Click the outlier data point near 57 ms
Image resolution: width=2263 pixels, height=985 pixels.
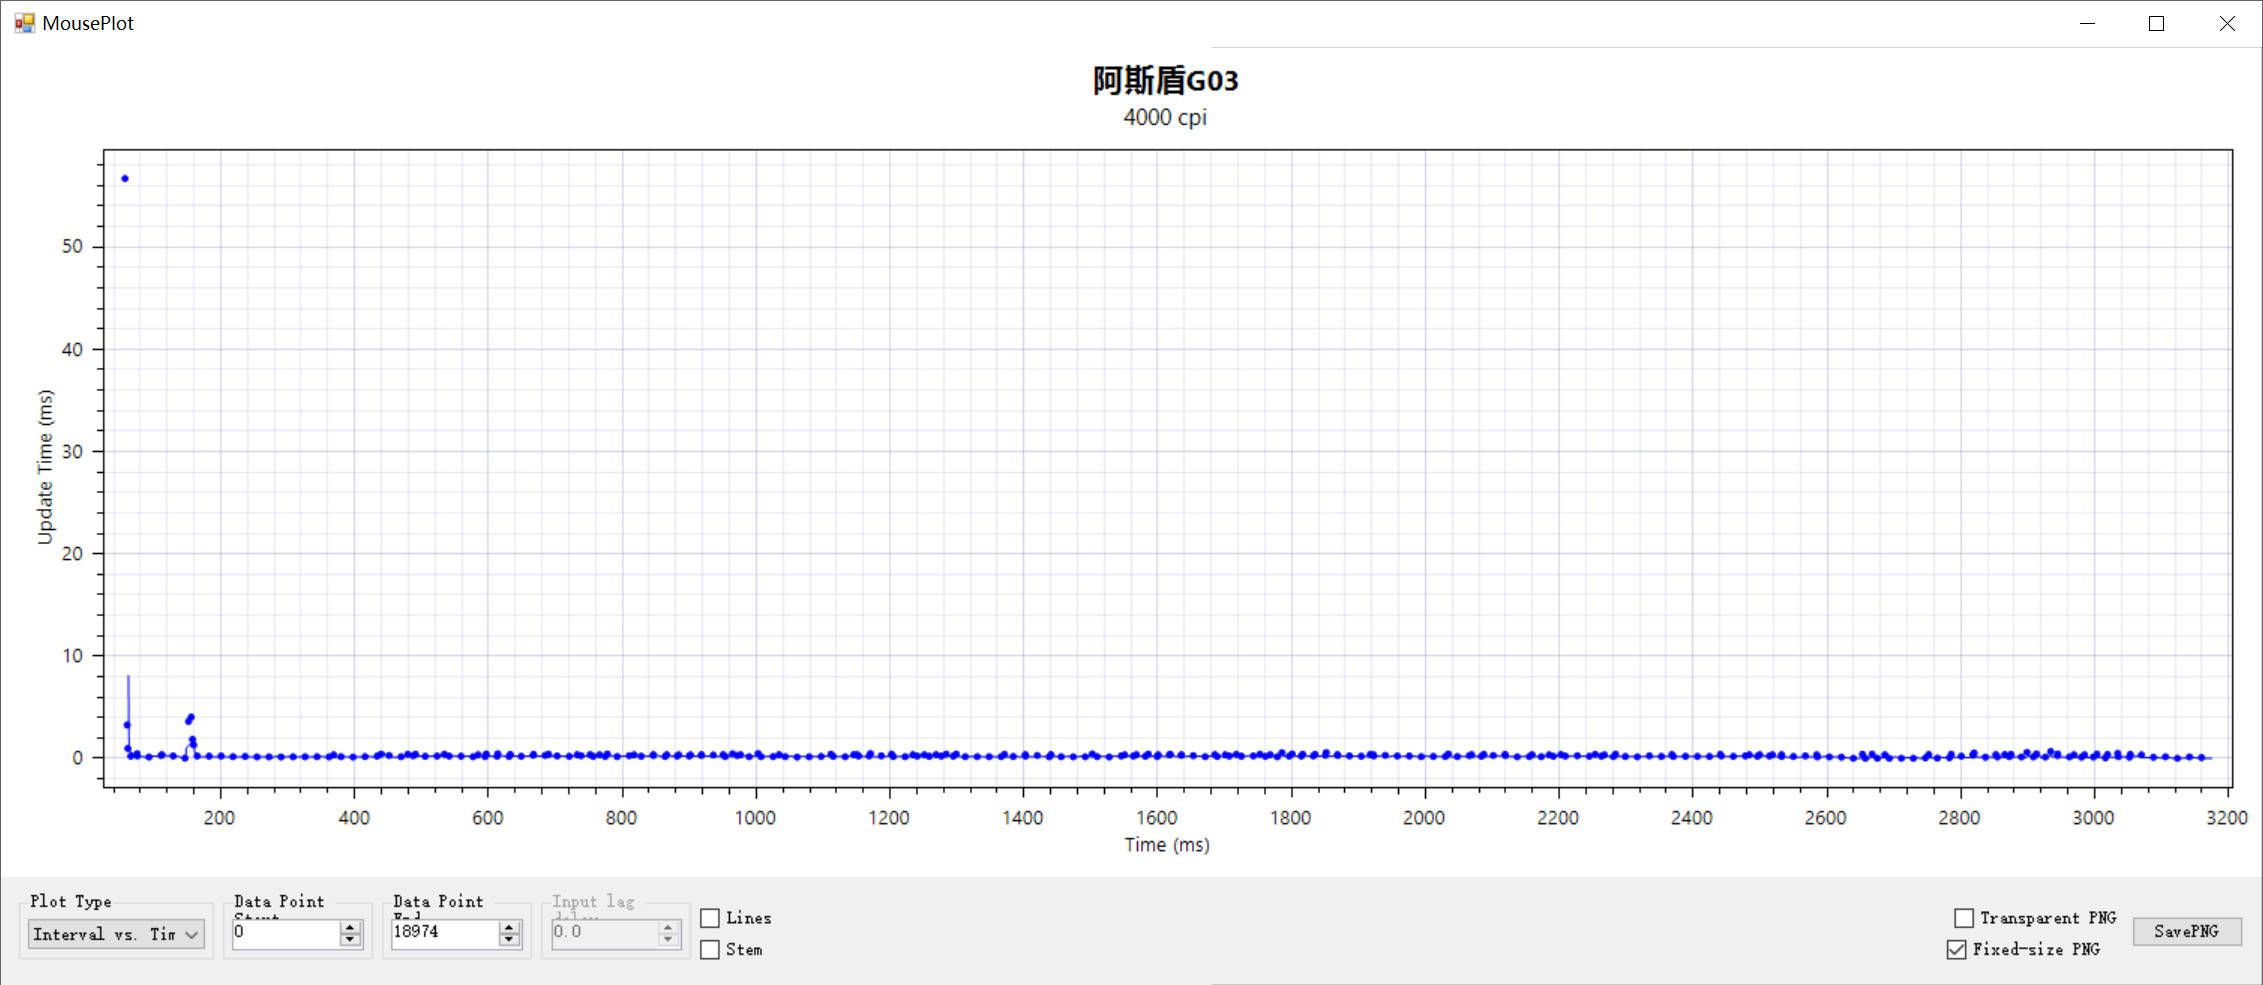(x=125, y=179)
